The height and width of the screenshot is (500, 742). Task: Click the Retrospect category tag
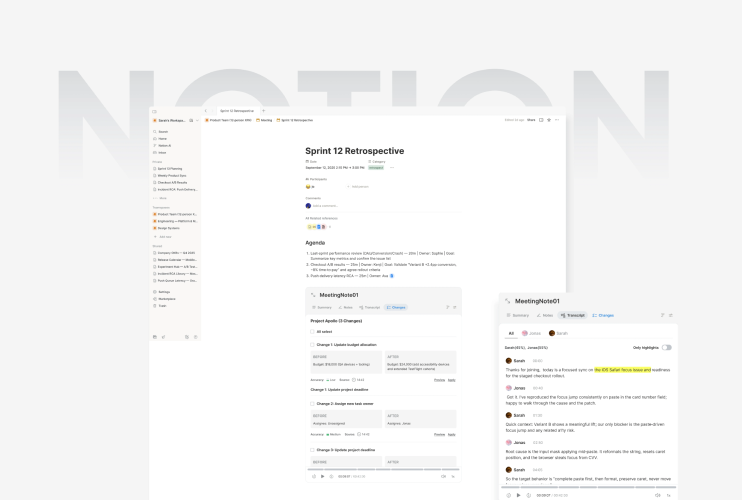(x=376, y=168)
